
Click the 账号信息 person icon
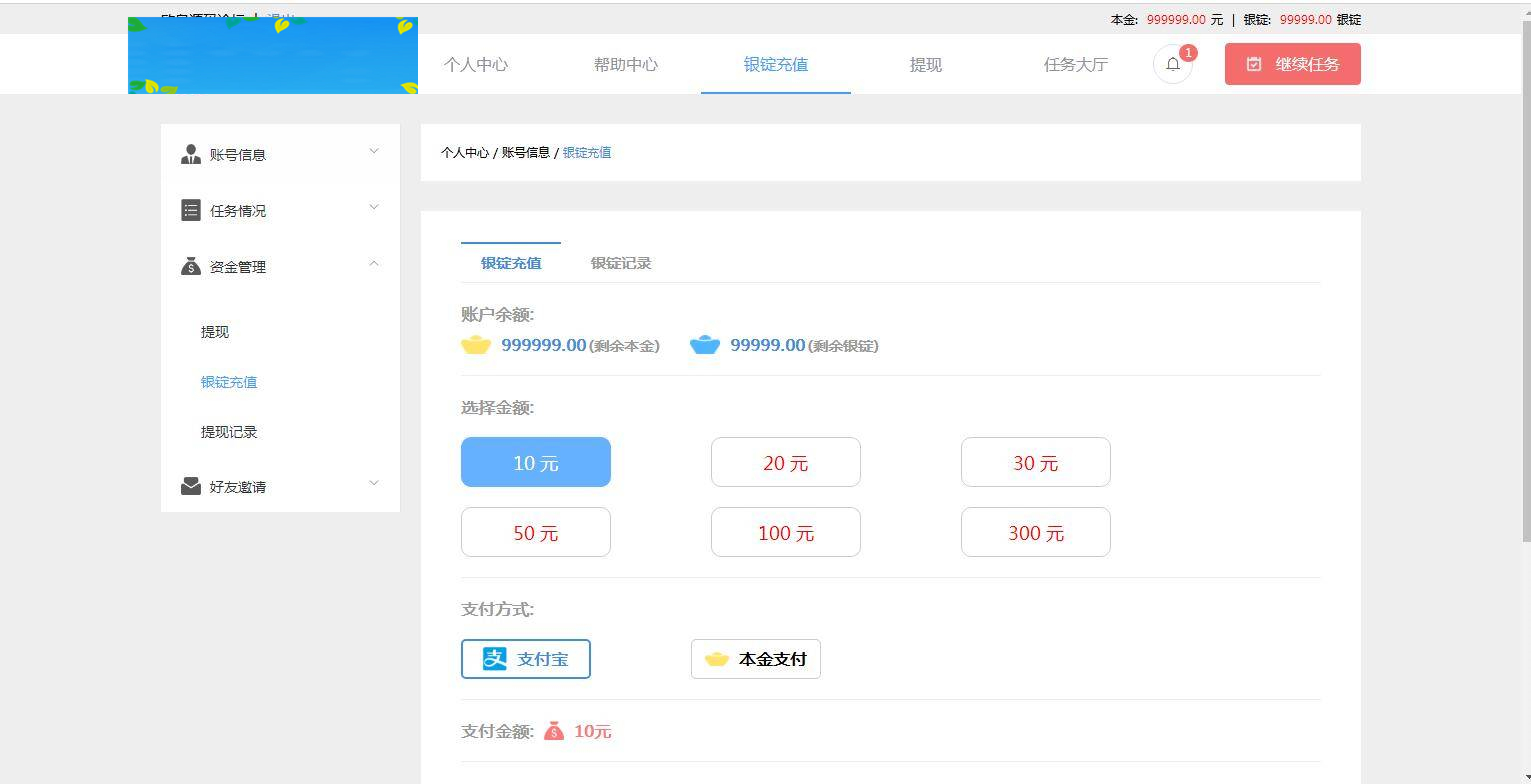[191, 153]
